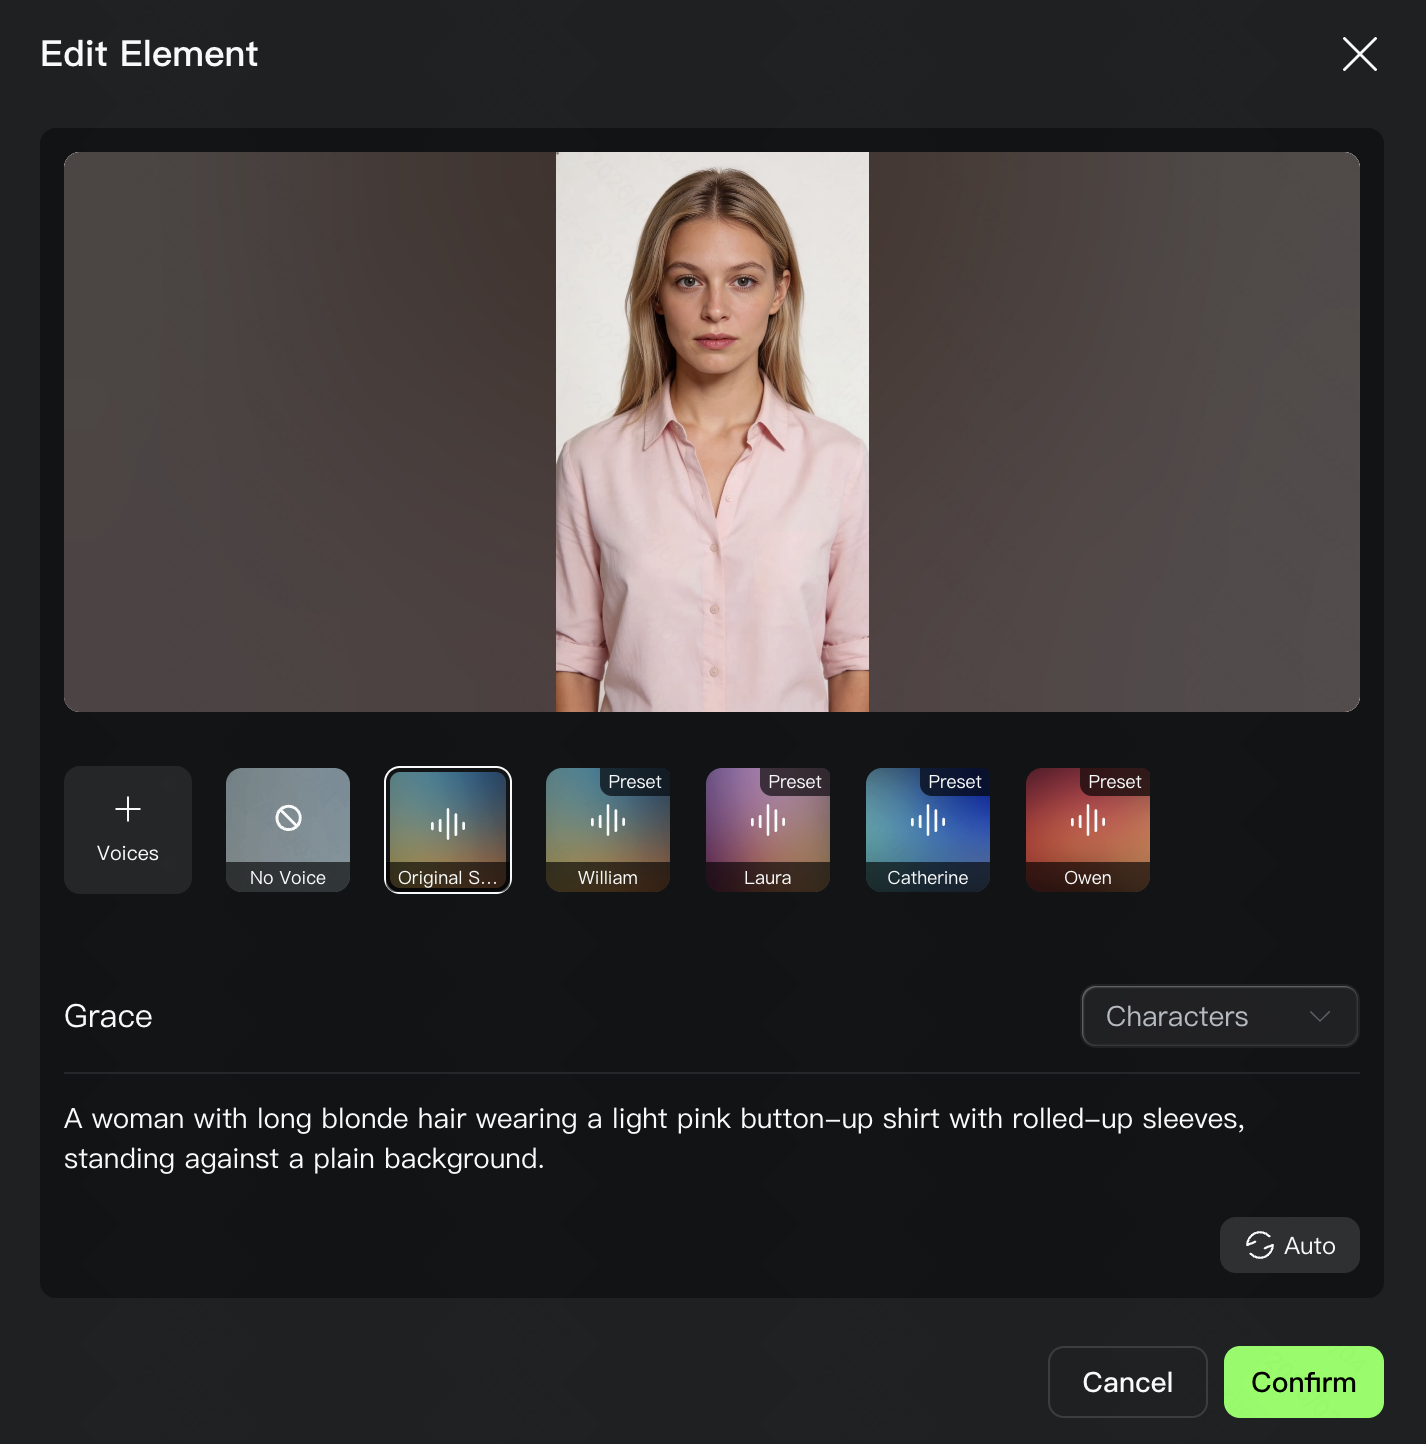The image size is (1426, 1444).
Task: Pick the Laura preset voice
Action: [x=768, y=829]
